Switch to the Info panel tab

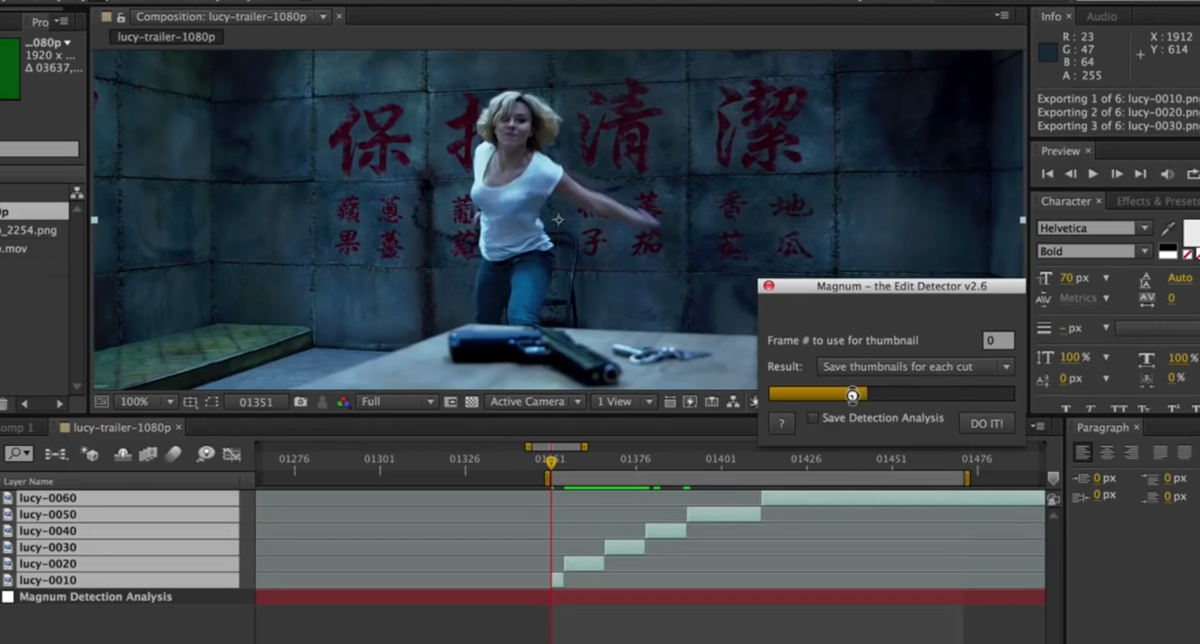[1051, 16]
